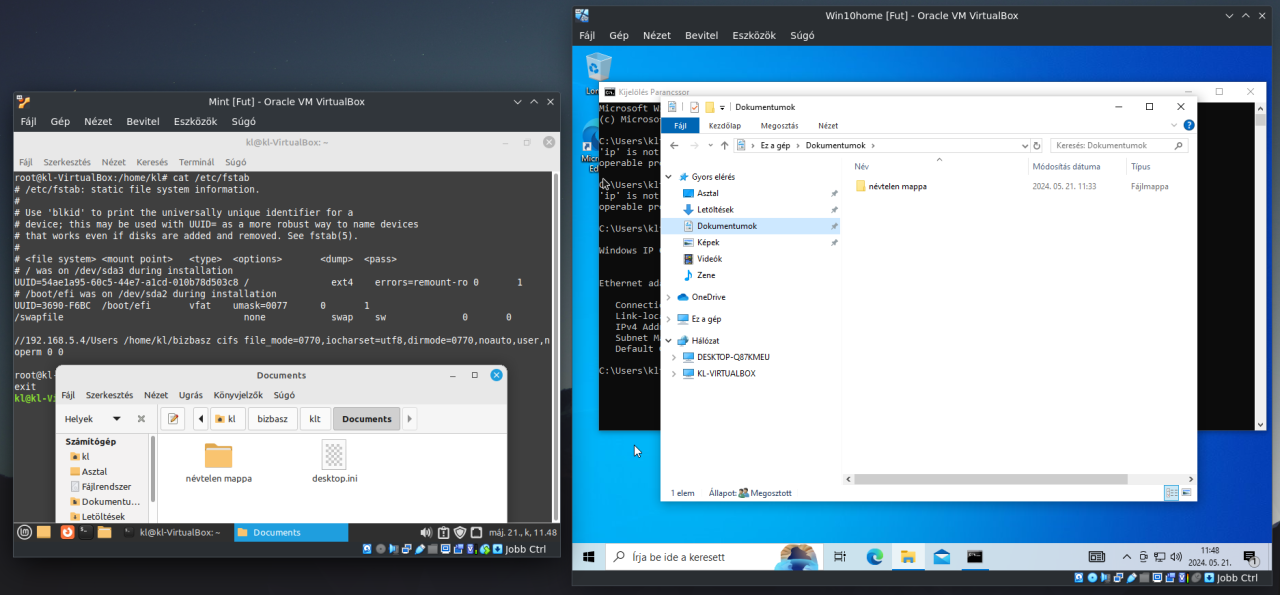Launch Microsoft Edge from the Windows taskbar
This screenshot has height=595, width=1280.
874,557
